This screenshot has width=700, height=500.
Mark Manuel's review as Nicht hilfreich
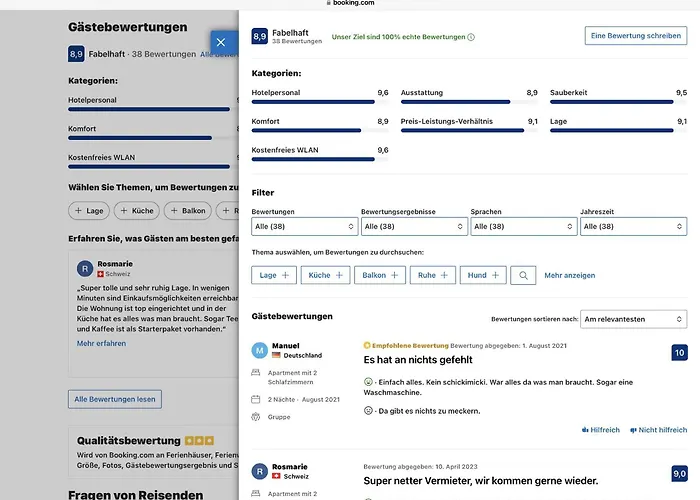point(658,430)
